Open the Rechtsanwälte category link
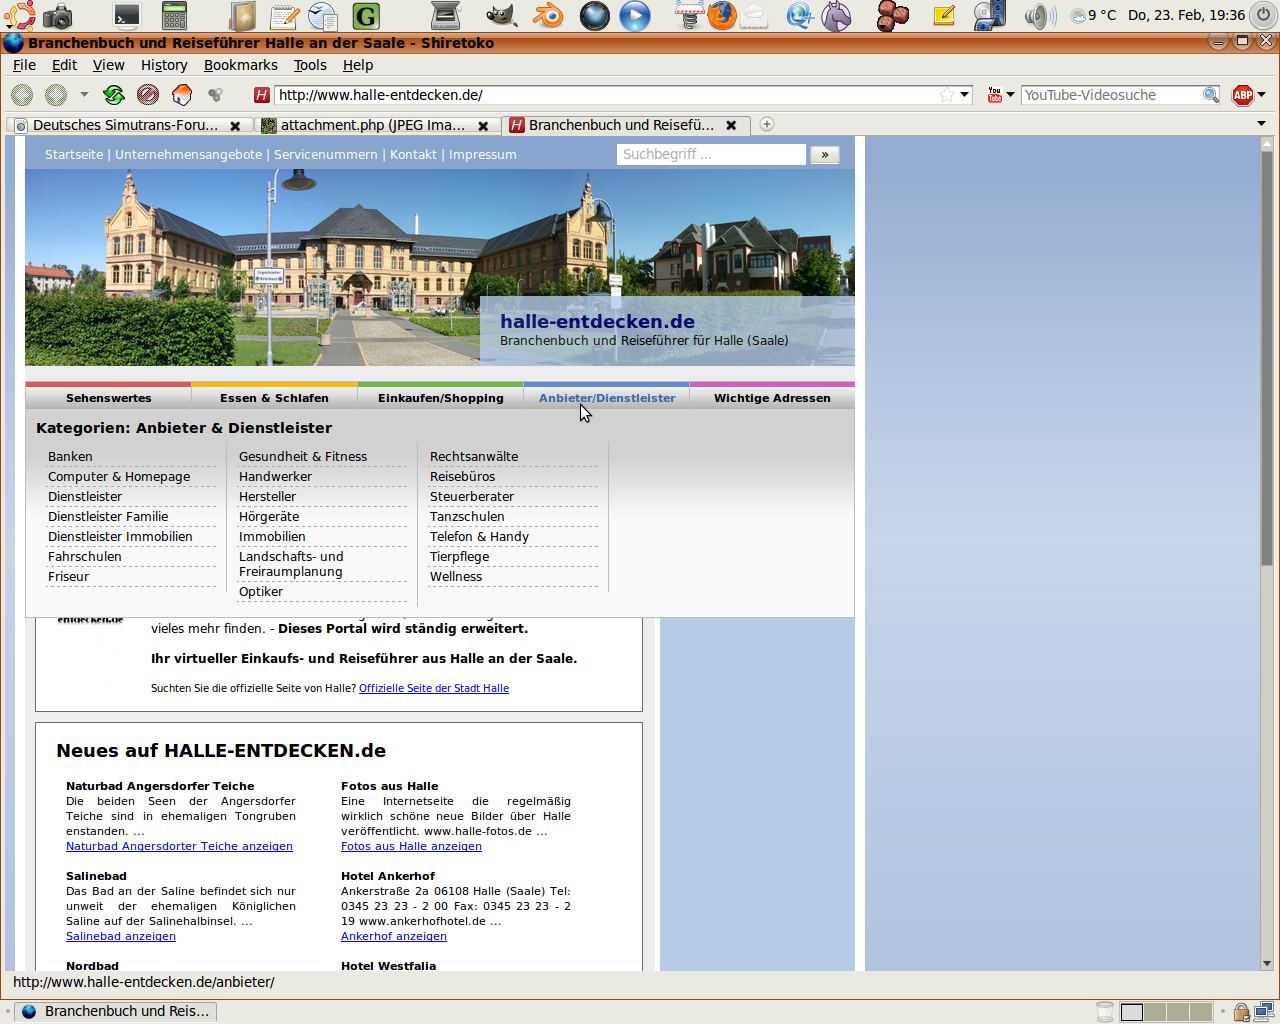The image size is (1280, 1024). coord(474,457)
